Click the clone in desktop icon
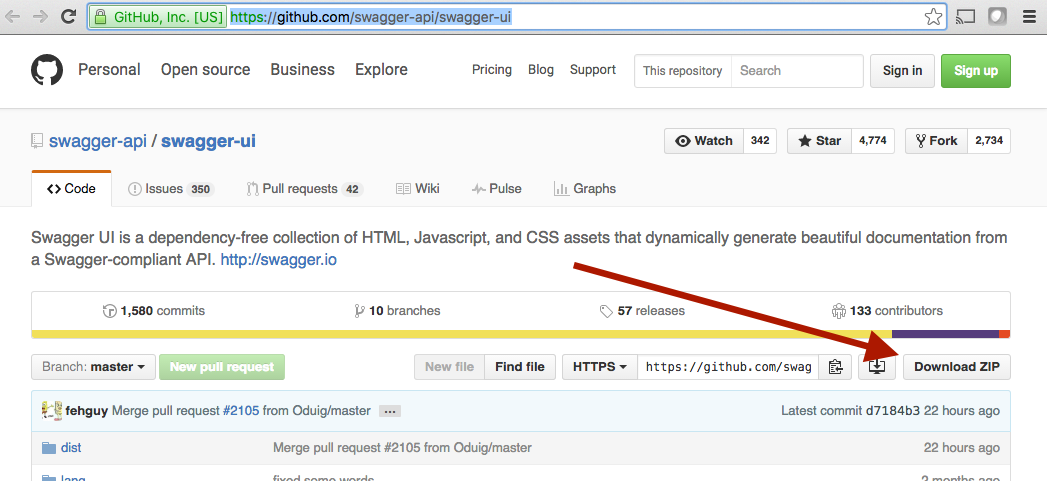1047x481 pixels. click(877, 367)
